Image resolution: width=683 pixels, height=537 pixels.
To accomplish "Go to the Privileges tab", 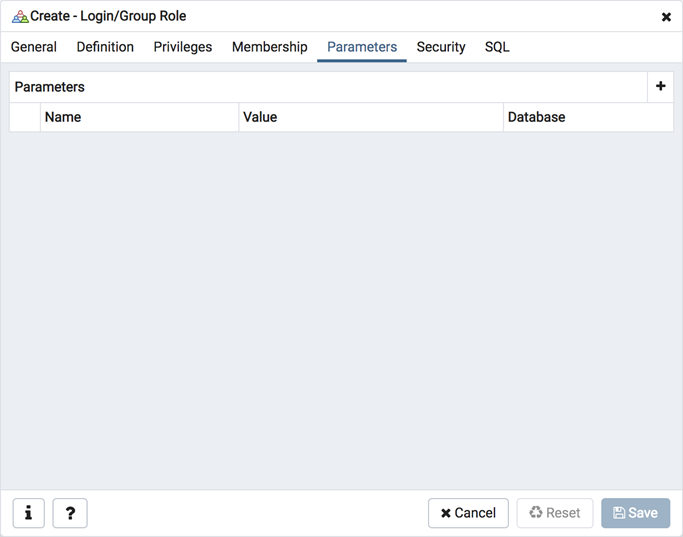I will pos(183,47).
